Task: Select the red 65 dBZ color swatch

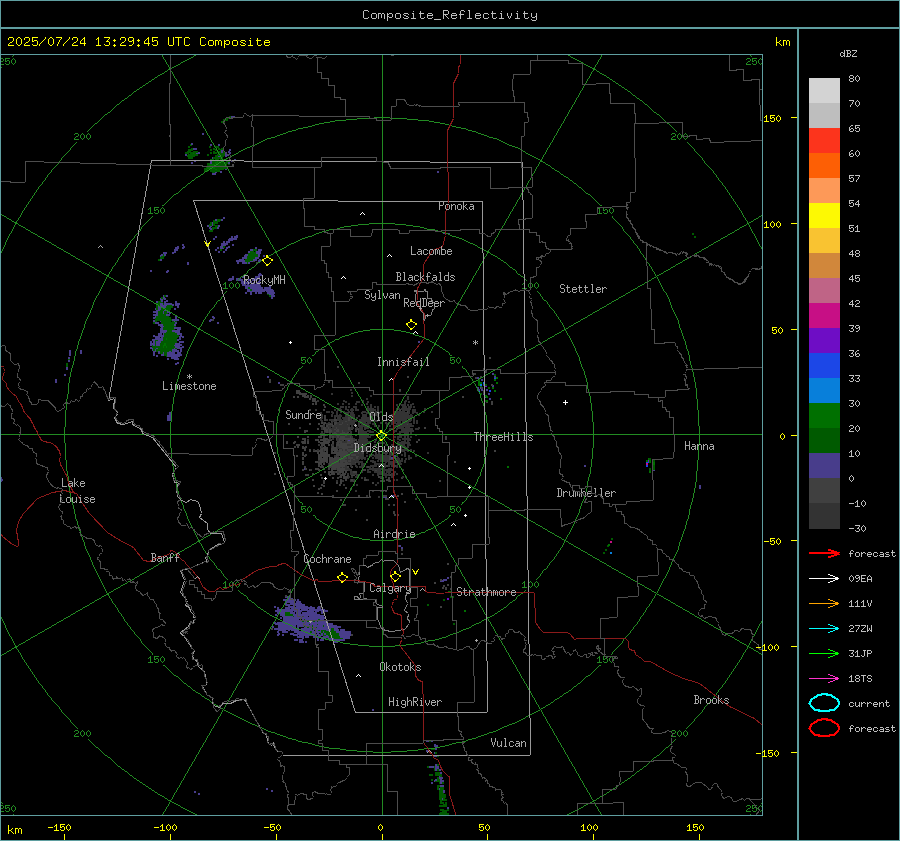Action: click(x=824, y=141)
